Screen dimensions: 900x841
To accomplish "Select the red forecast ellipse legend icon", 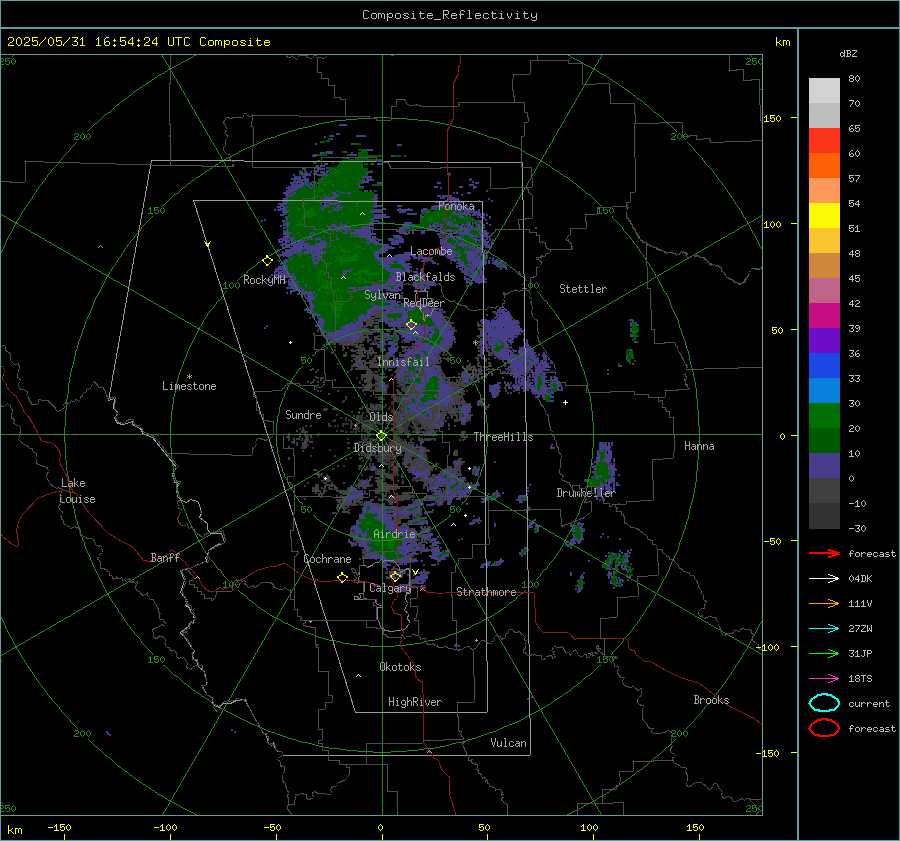I will point(824,728).
